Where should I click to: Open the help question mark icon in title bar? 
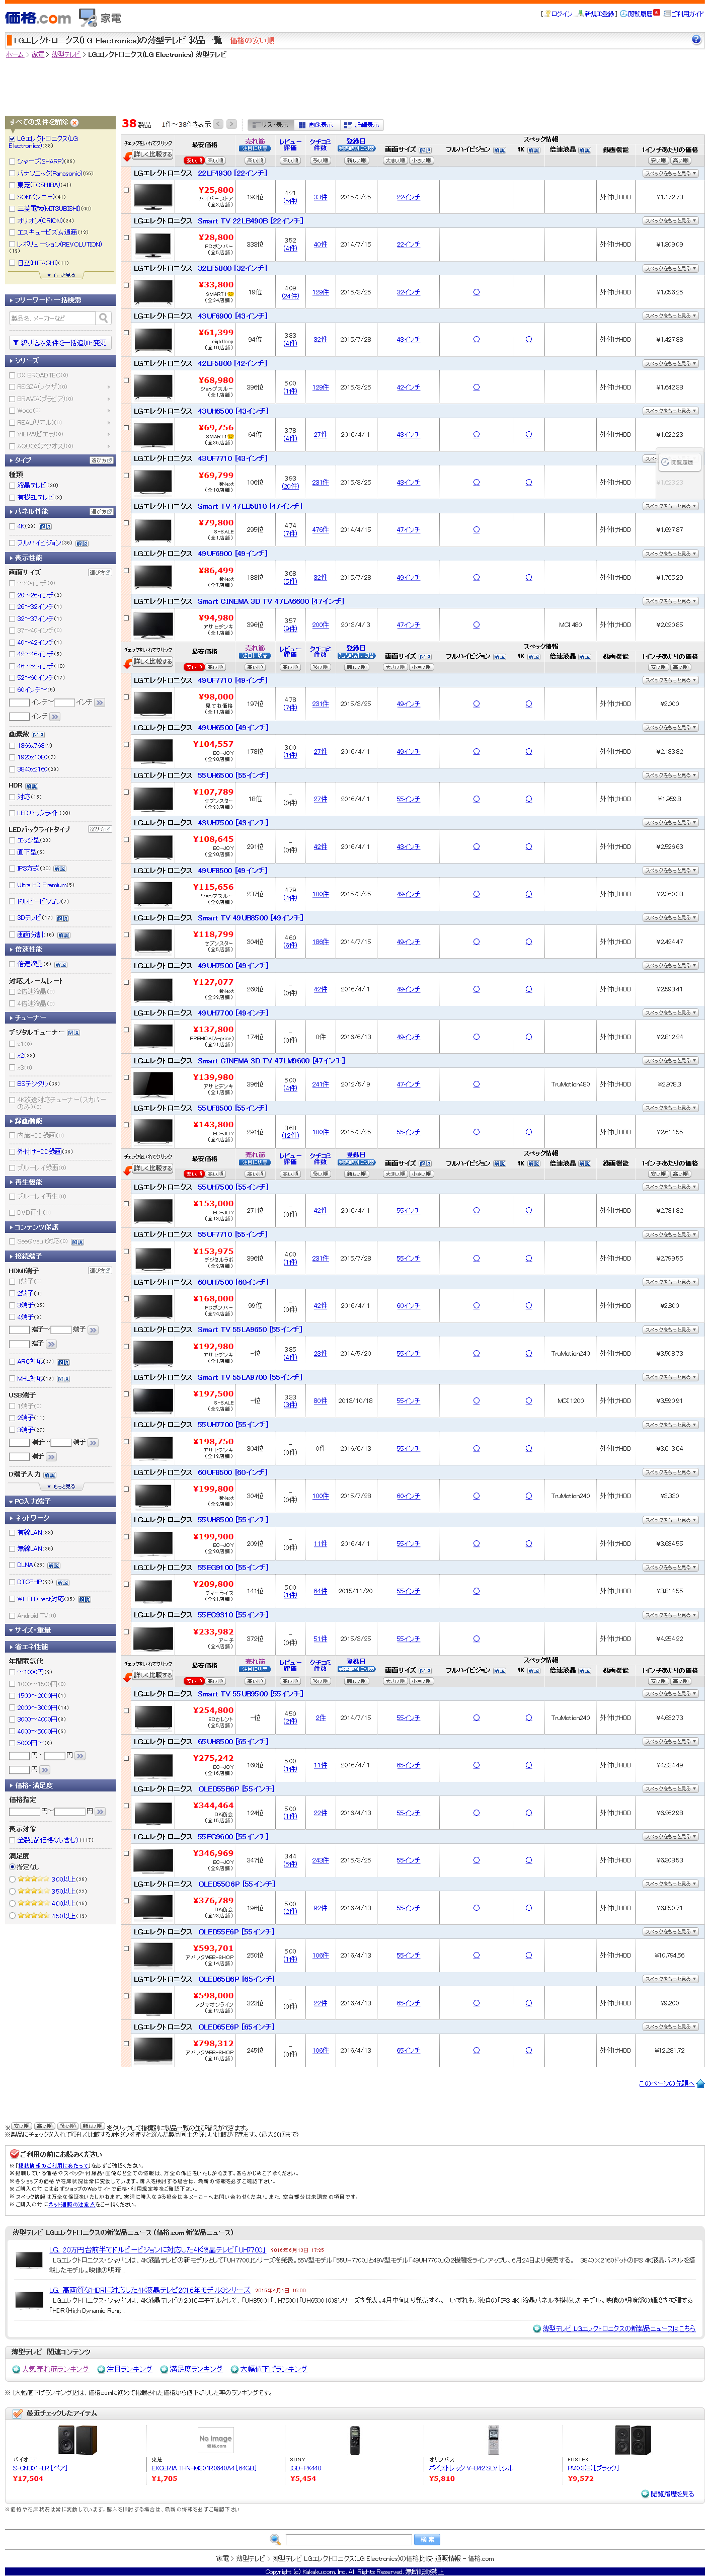tap(696, 40)
